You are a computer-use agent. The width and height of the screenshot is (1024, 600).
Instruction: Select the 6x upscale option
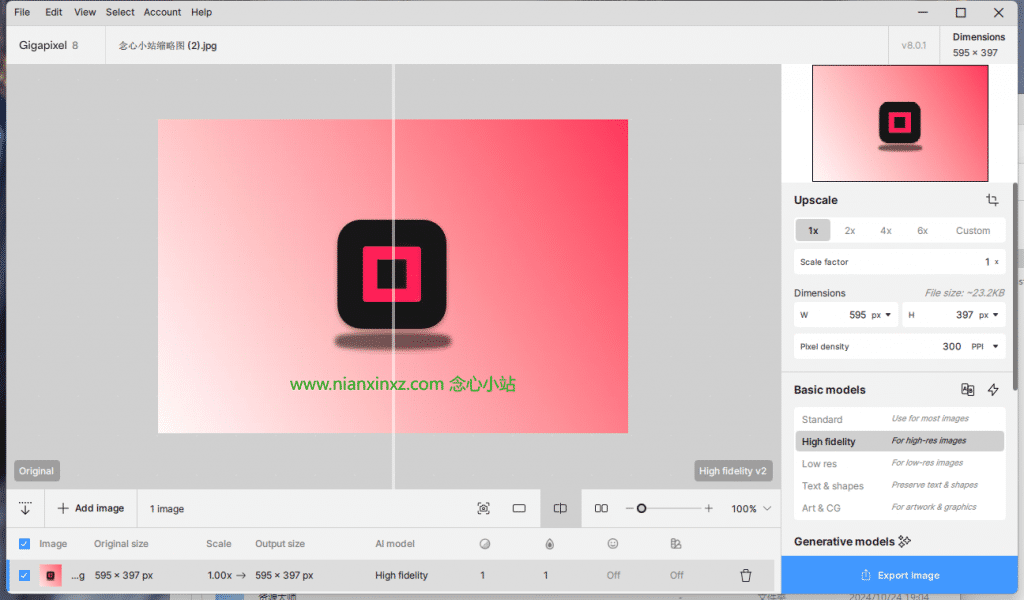coord(922,230)
